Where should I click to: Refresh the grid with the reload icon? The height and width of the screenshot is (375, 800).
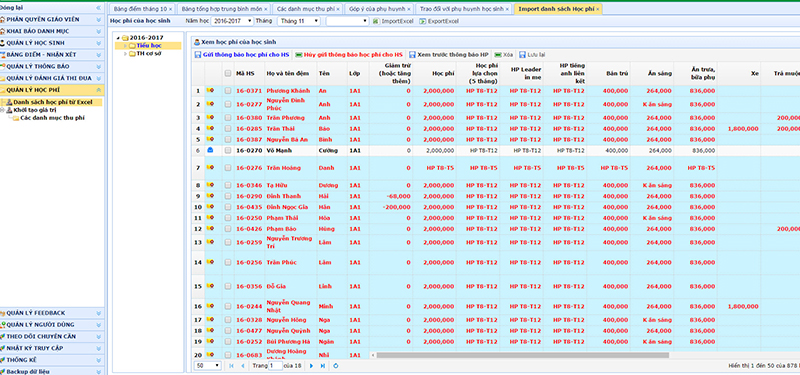pos(335,366)
